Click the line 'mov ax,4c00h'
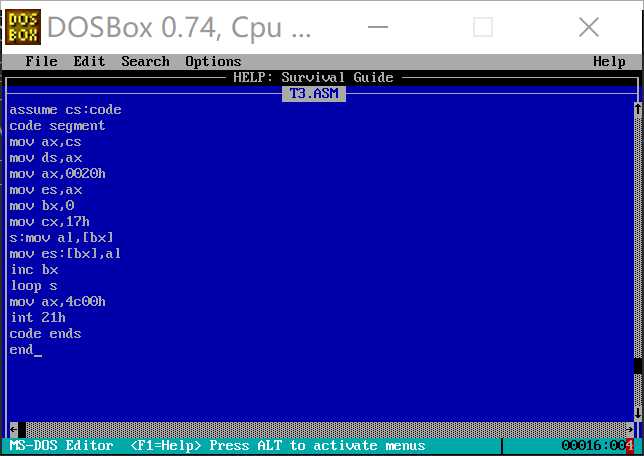644x456 pixels. pyautogui.click(x=57, y=302)
